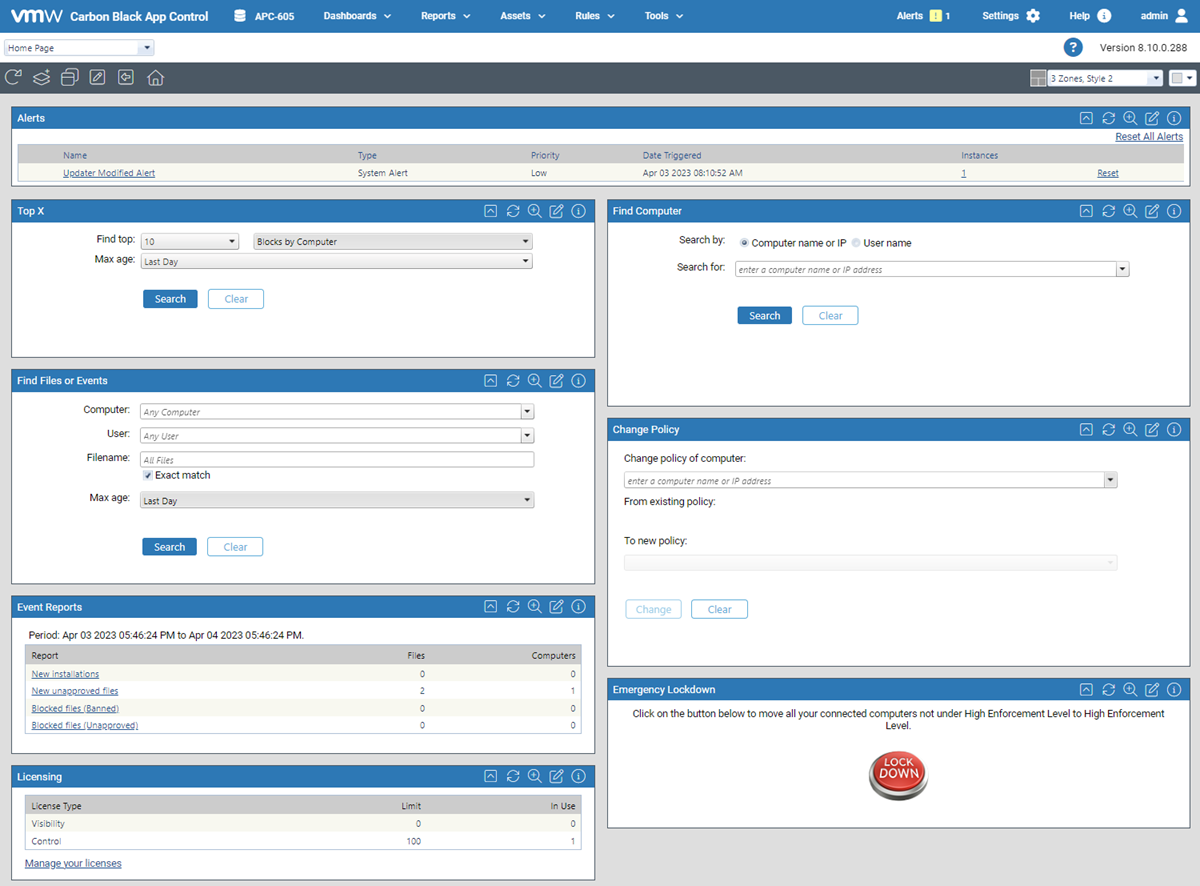Viewport: 1200px width, 886px height.
Task: Expand the Blocks by Computer dropdown
Action: (x=524, y=241)
